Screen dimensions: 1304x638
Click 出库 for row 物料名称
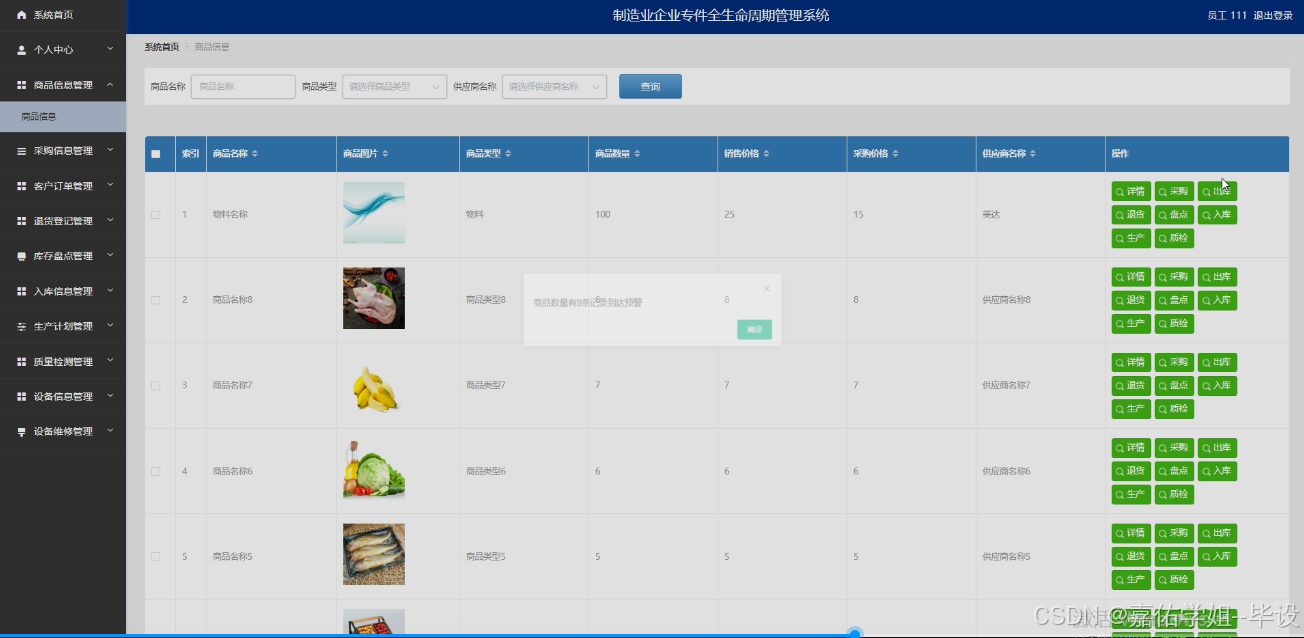1217,191
